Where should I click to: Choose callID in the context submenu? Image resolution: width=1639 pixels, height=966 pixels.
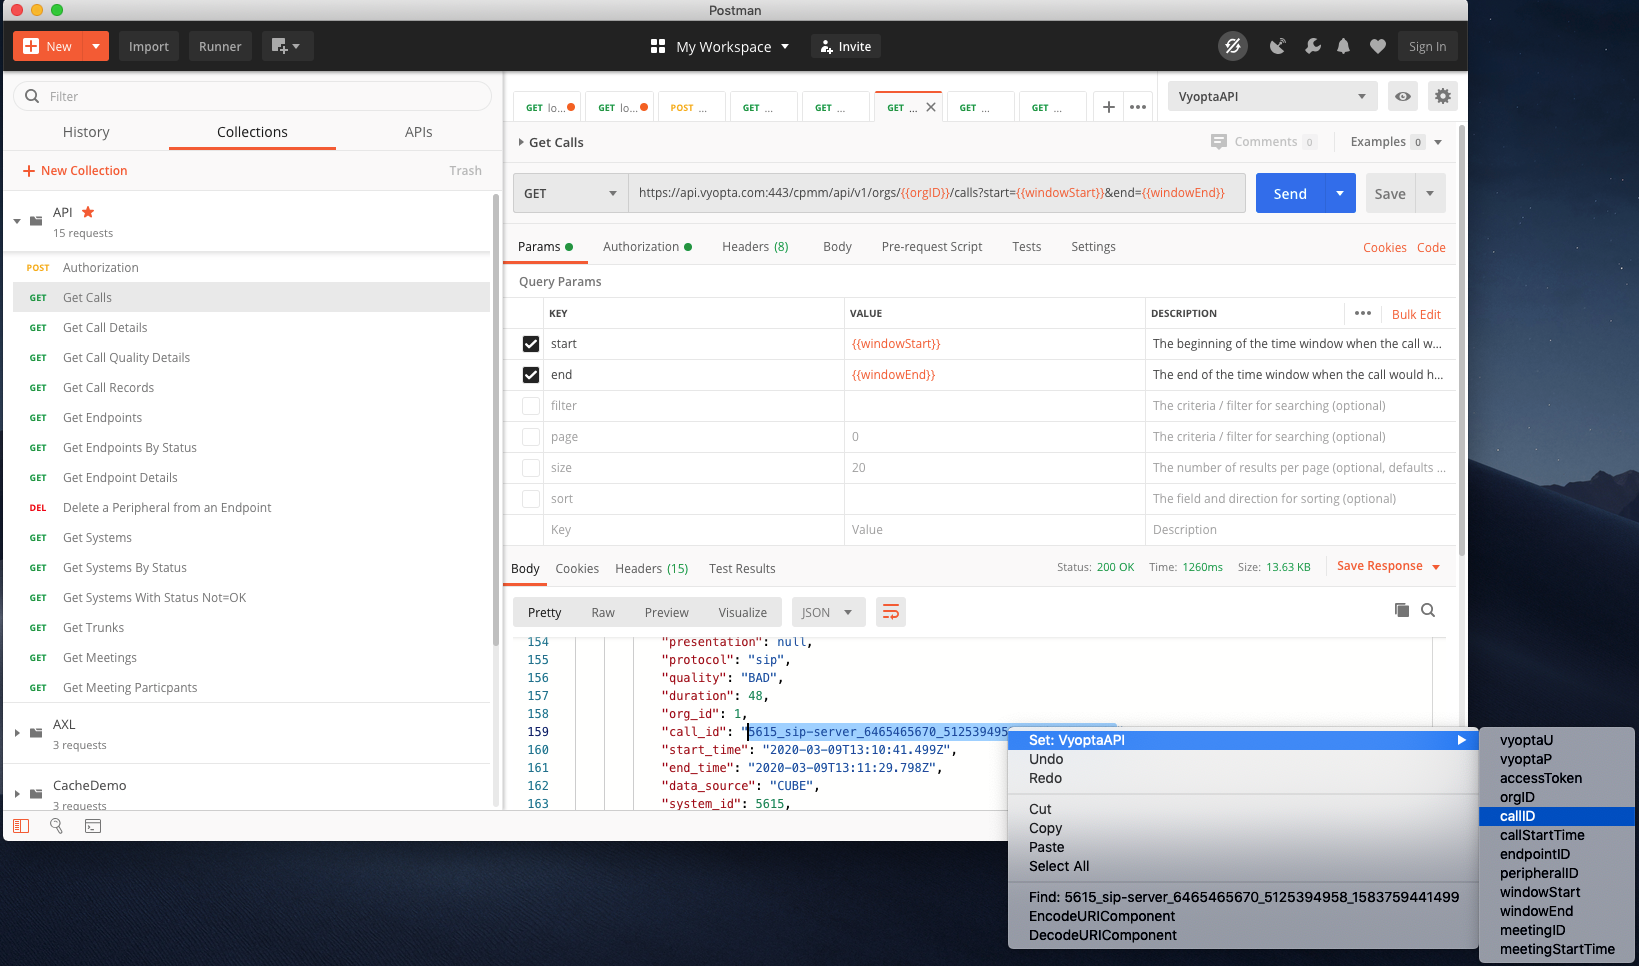pos(1556,816)
